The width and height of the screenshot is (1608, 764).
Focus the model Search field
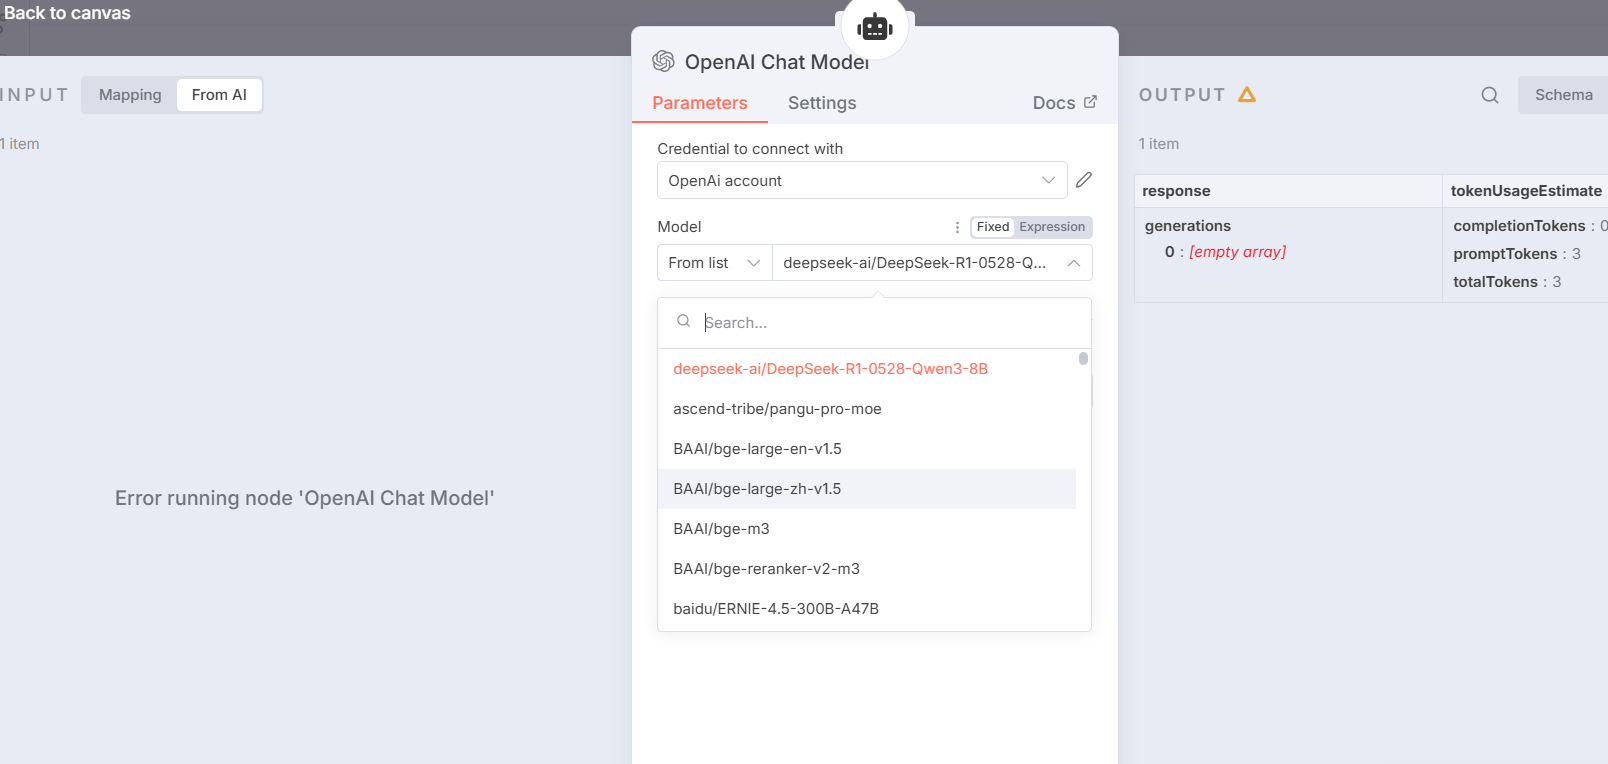874,322
